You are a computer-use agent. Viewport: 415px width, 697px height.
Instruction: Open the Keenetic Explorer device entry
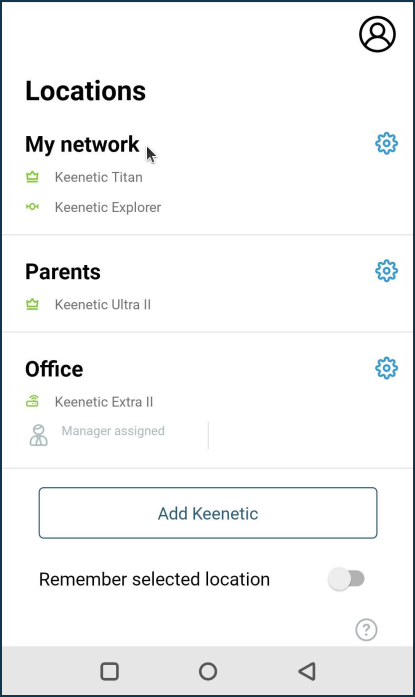(x=108, y=207)
